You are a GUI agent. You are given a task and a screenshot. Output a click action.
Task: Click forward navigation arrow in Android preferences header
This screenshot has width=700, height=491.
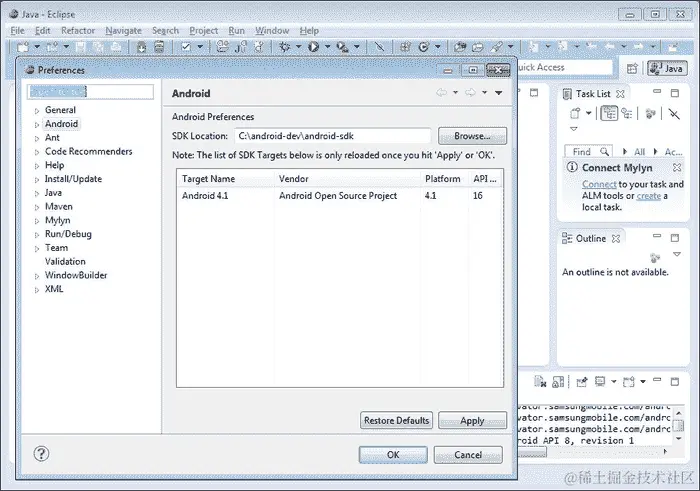pos(470,92)
